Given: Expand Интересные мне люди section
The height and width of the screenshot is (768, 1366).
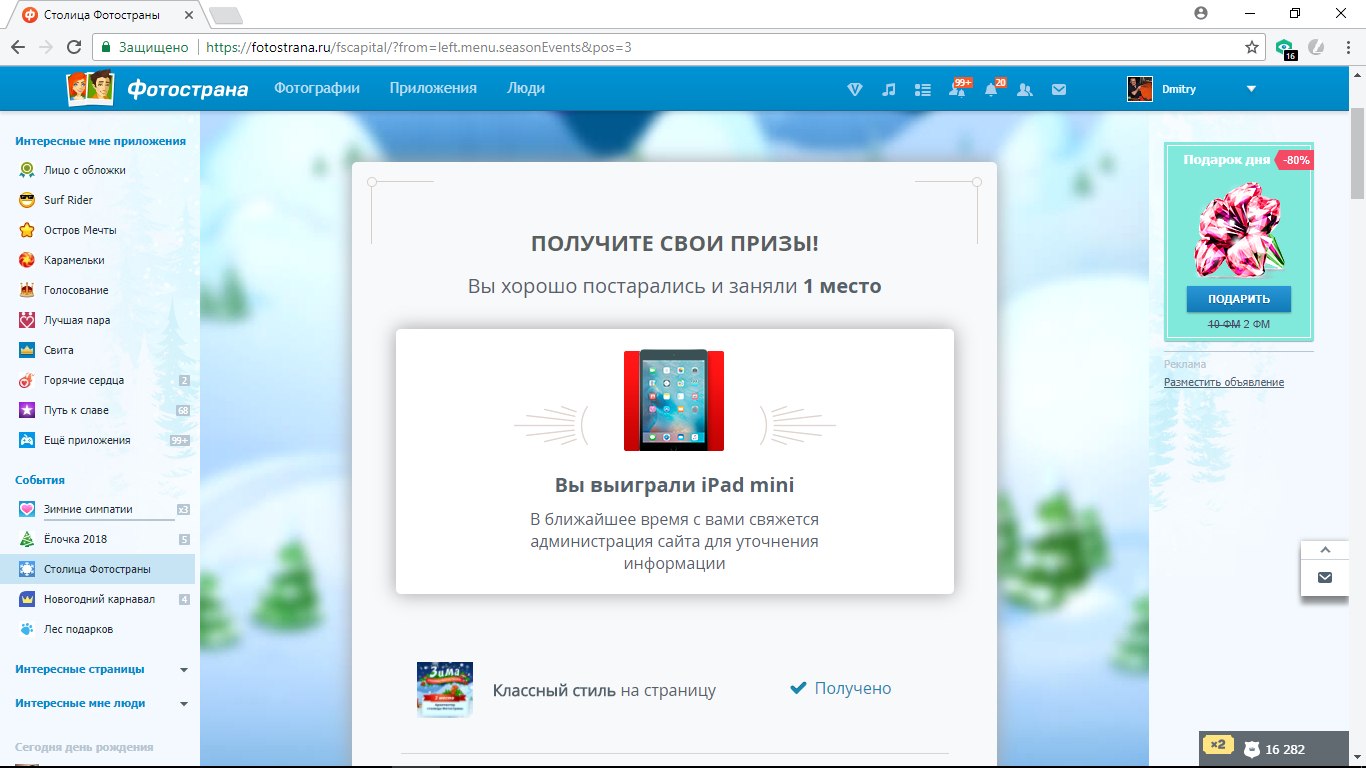Looking at the screenshot, I should 183,704.
